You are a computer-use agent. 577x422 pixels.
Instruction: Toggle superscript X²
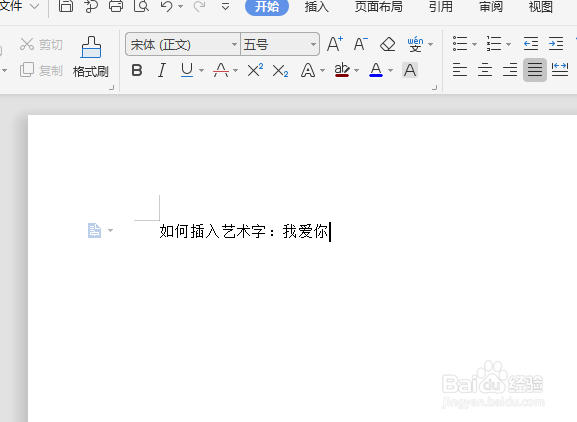click(255, 70)
